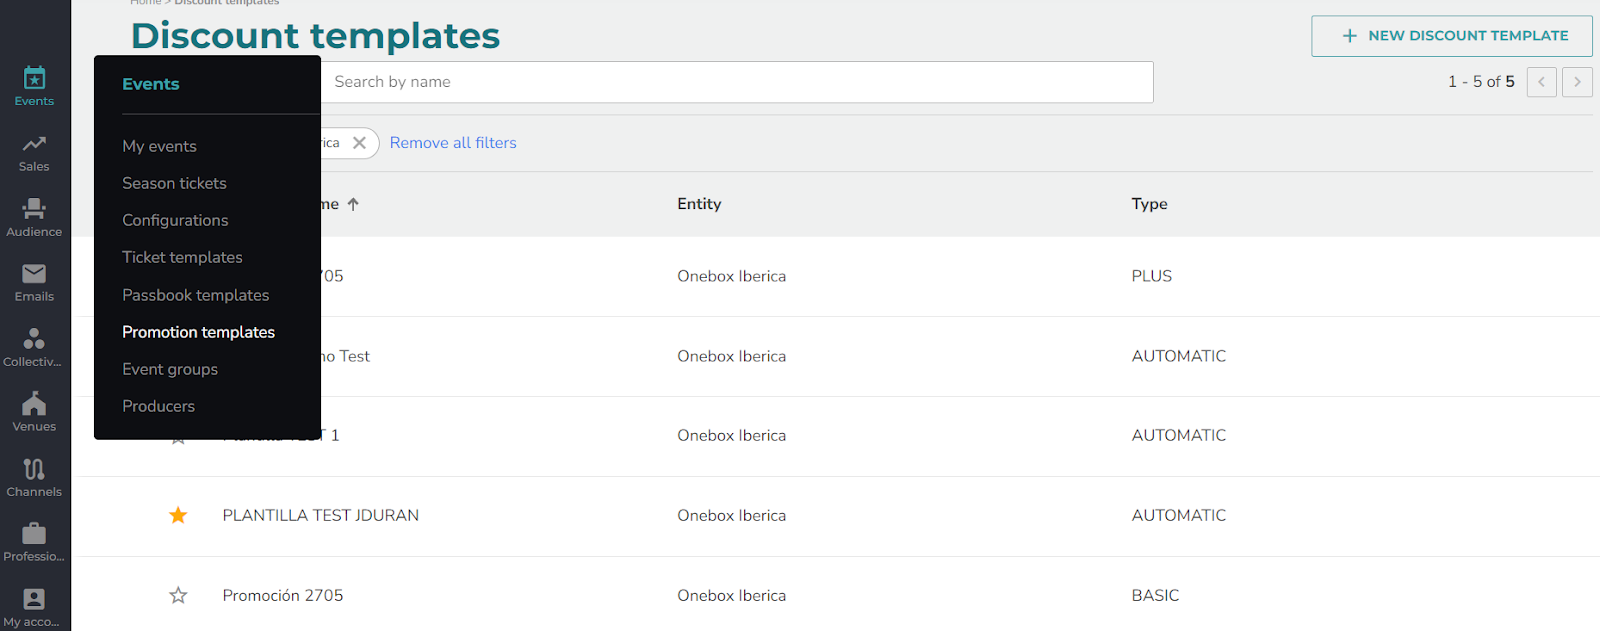1600x631 pixels.
Task: Select the Professionals briefcase icon
Action: [34, 533]
